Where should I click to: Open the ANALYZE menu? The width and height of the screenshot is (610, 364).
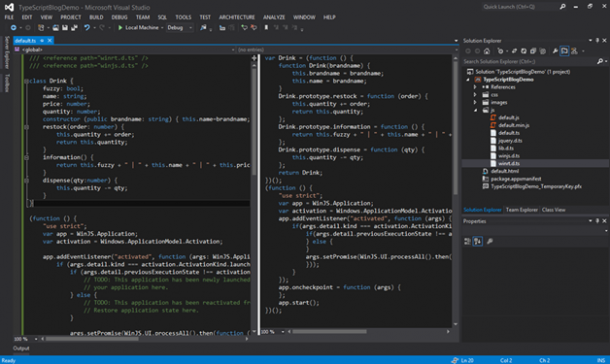(x=274, y=17)
